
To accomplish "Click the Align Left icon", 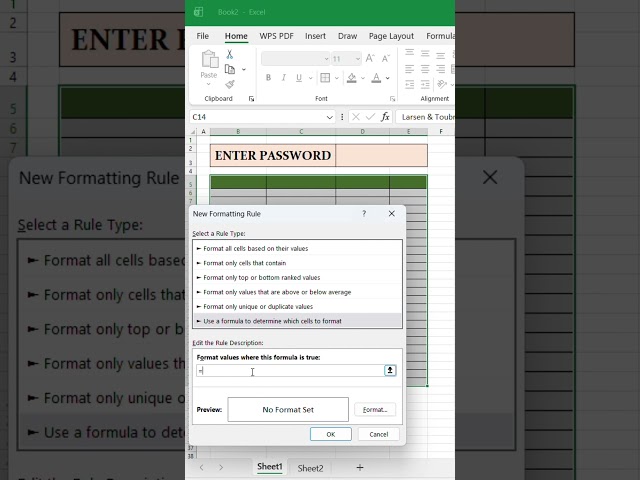I will tap(409, 69).
